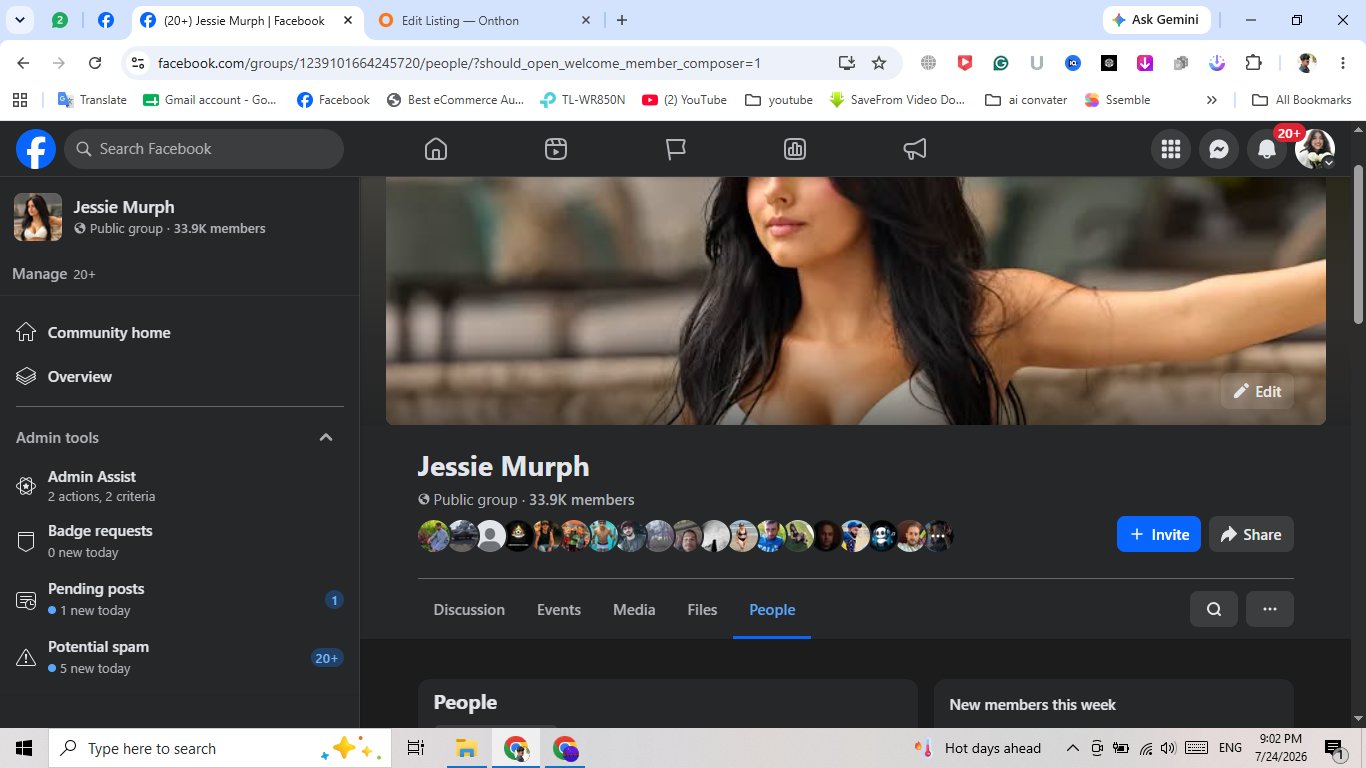Bookmark this page star icon

[x=879, y=62]
